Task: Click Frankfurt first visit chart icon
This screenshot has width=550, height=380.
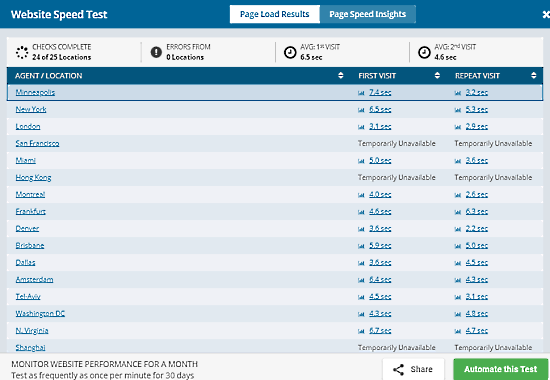Action: (361, 212)
